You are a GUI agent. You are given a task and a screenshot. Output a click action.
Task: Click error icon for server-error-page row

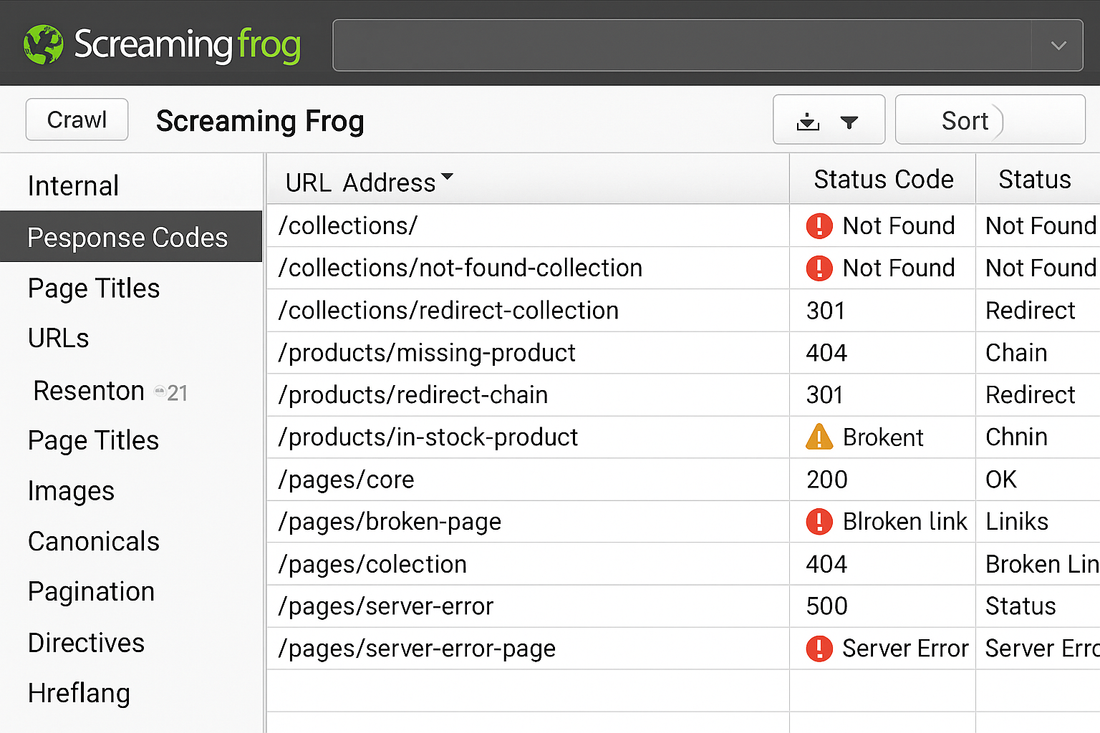(819, 648)
